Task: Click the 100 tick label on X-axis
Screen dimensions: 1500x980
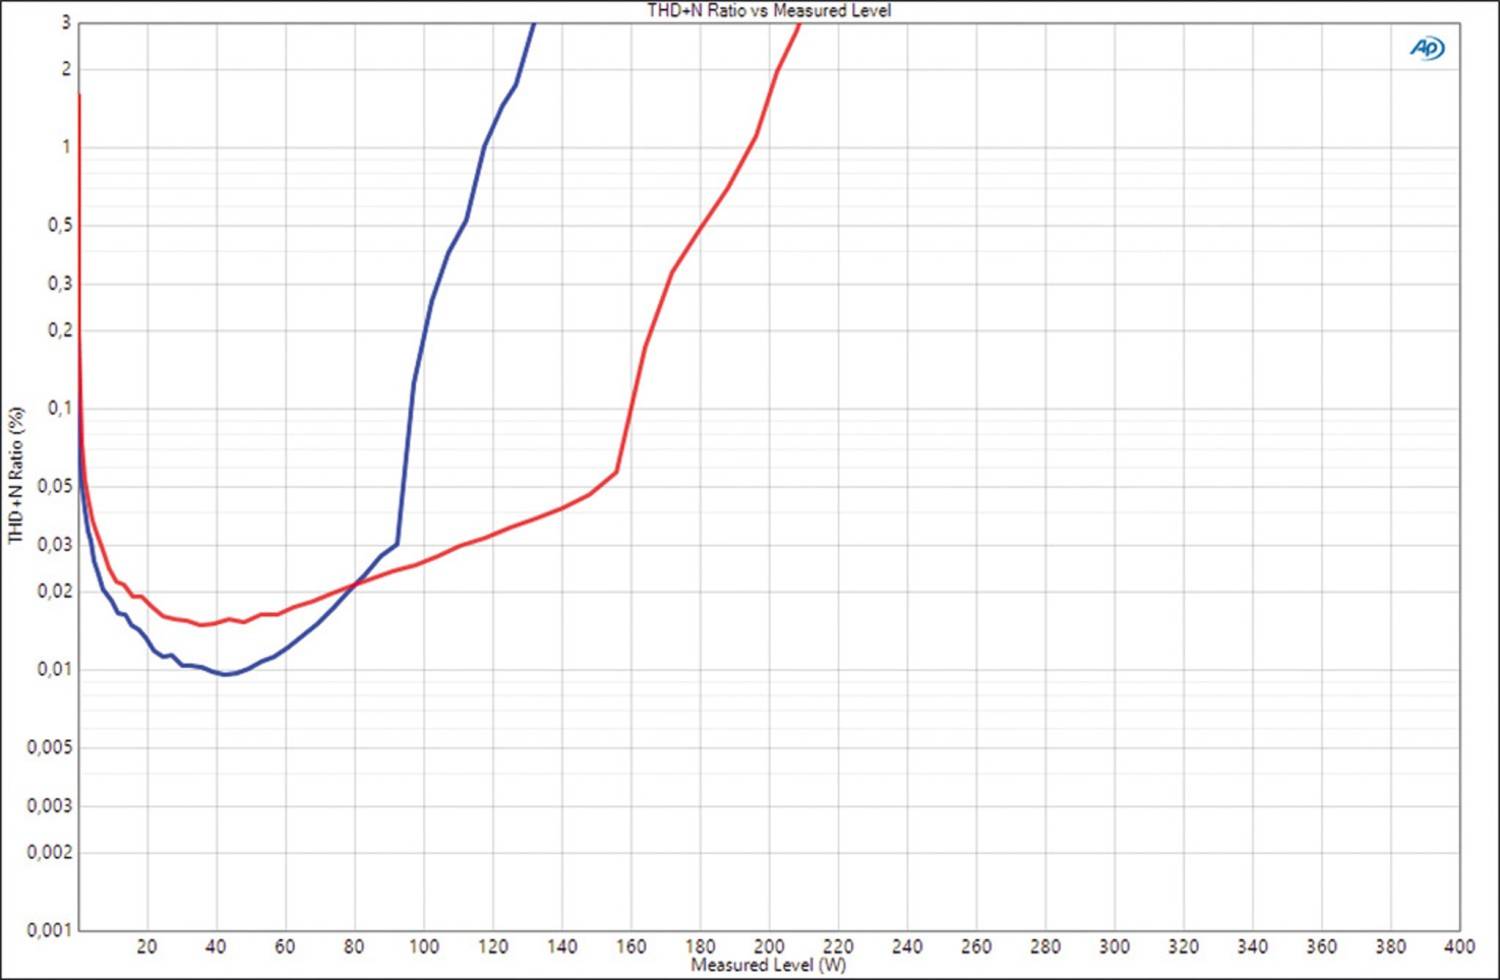Action: click(x=423, y=946)
